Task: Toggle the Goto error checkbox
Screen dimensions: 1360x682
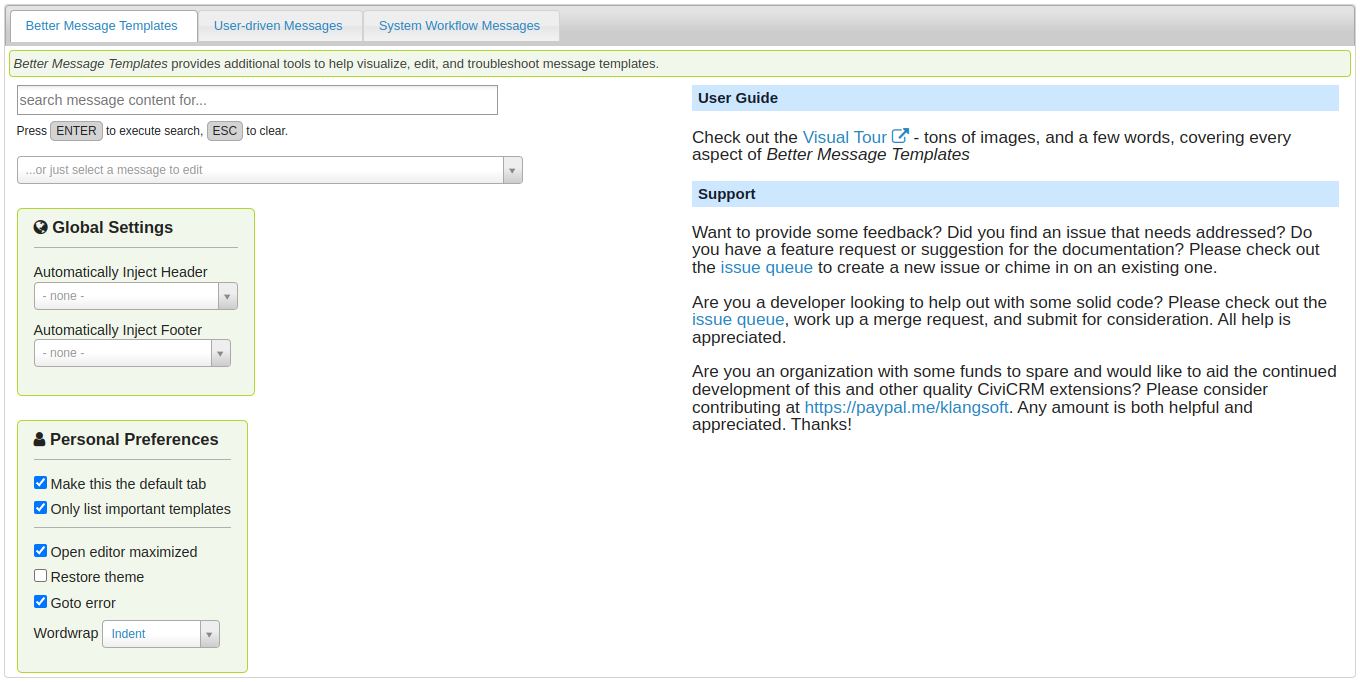Action: click(x=41, y=602)
